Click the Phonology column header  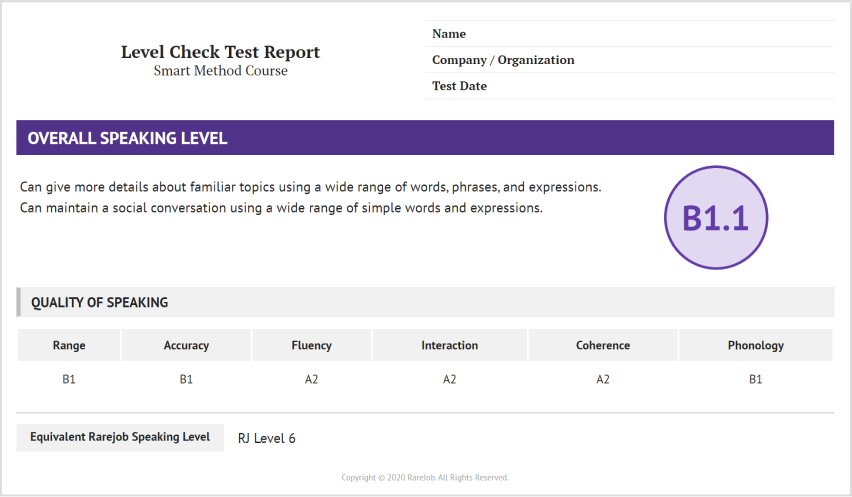point(755,345)
